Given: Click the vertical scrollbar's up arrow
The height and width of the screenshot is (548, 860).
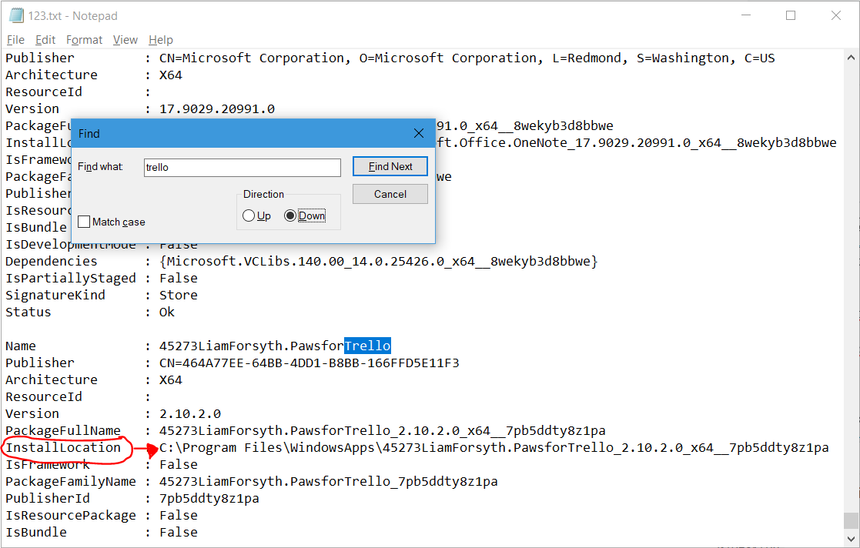Looking at the screenshot, I should [x=851, y=57].
